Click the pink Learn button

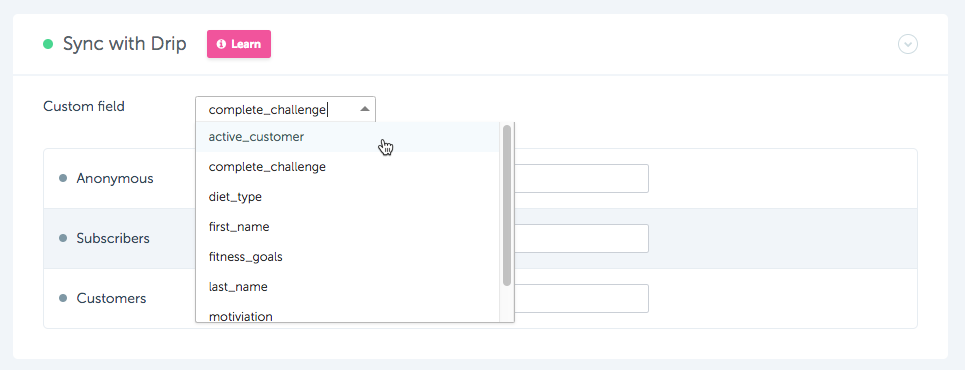[239, 44]
